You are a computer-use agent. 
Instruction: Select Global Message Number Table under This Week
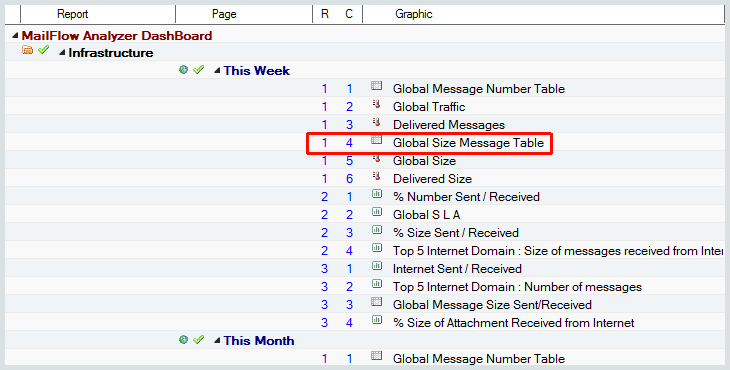(x=479, y=89)
